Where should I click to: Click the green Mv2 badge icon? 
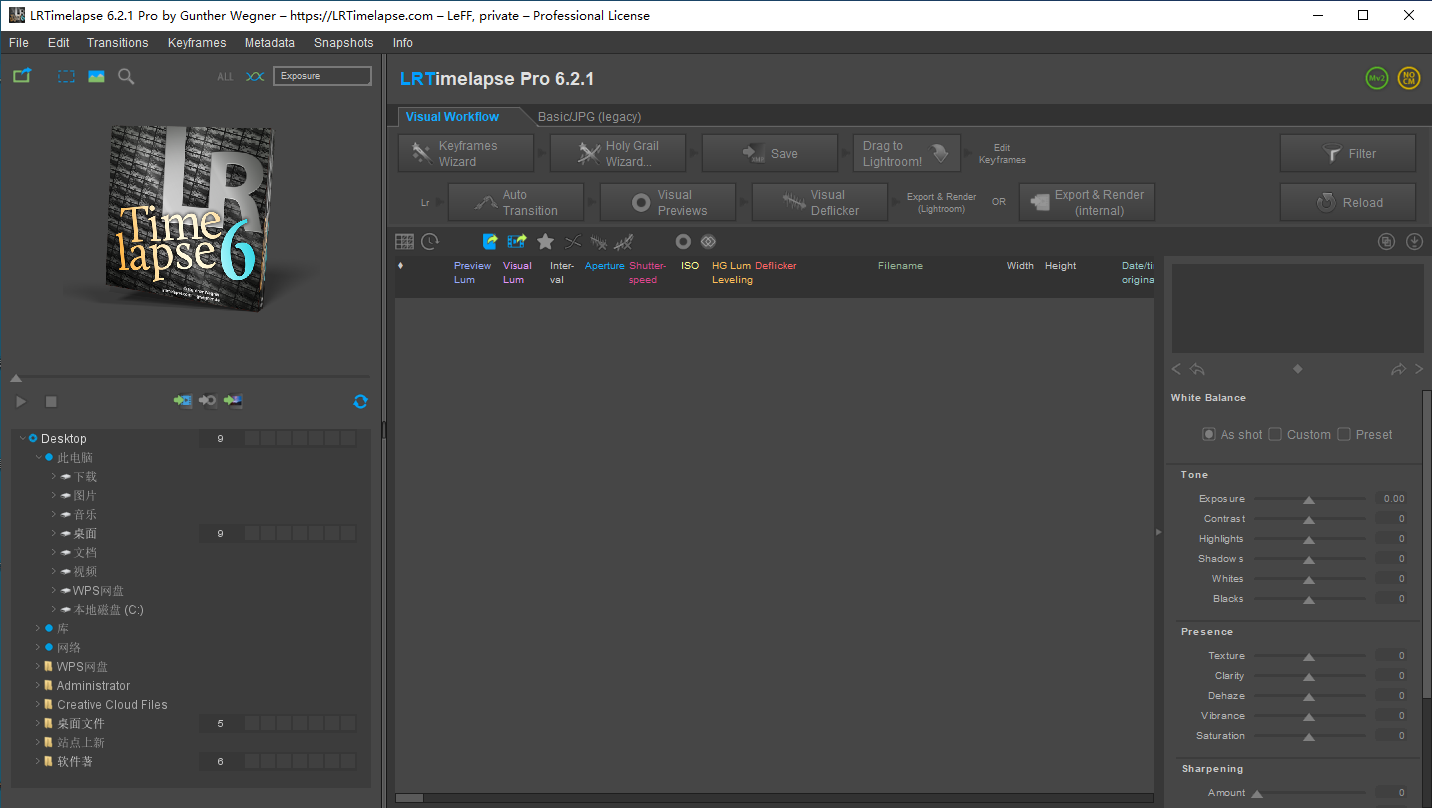[x=1377, y=78]
